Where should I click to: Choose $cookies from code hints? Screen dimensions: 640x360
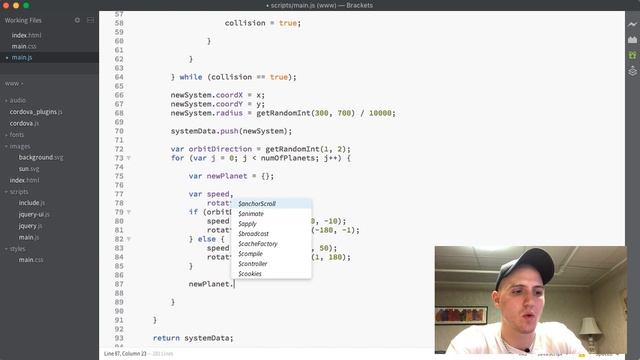point(271,273)
